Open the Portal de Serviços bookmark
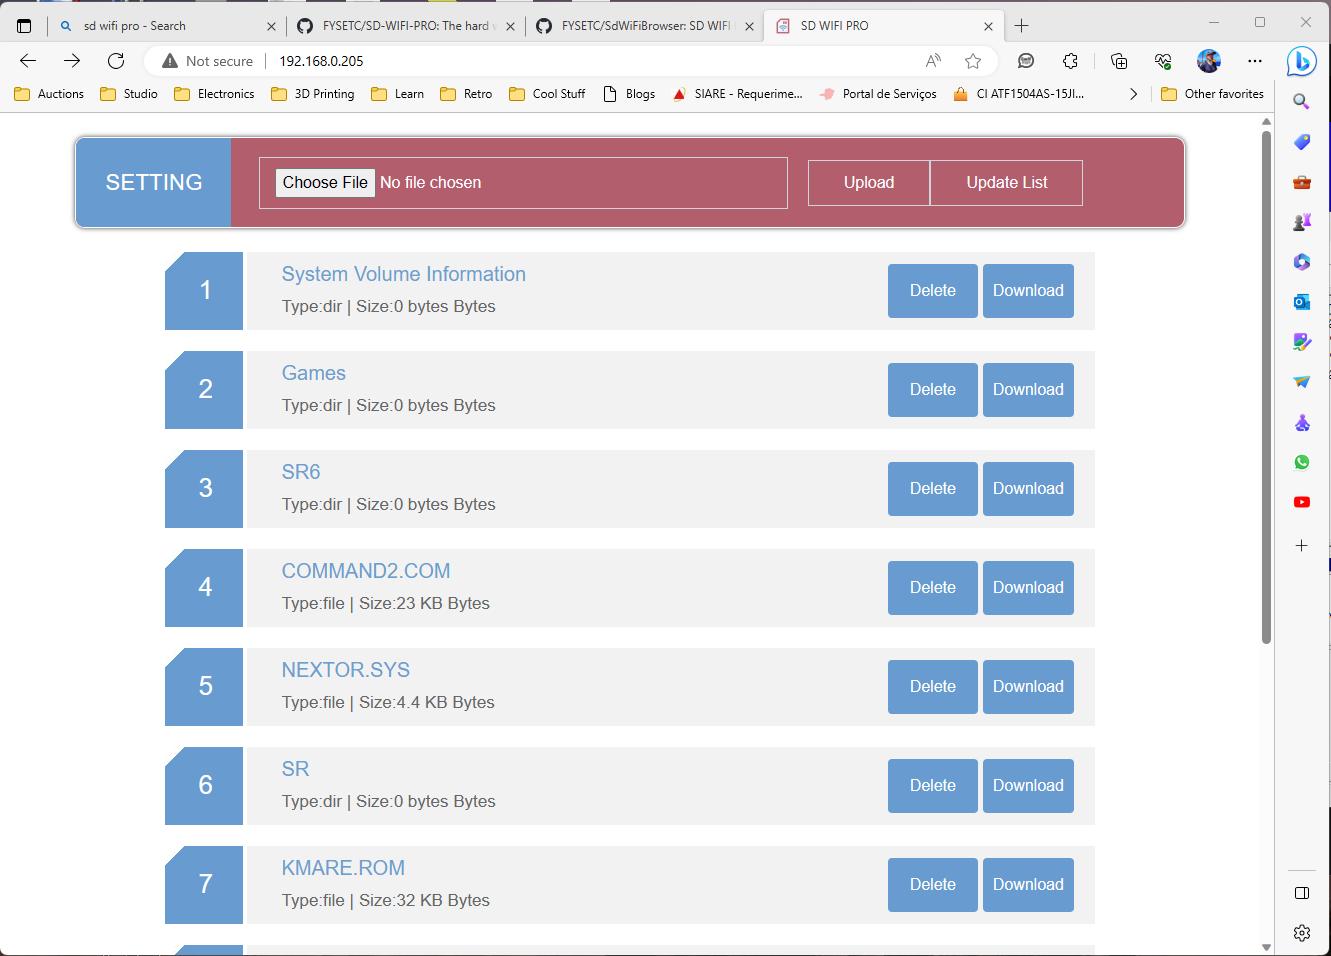This screenshot has width=1331, height=956. 878,94
